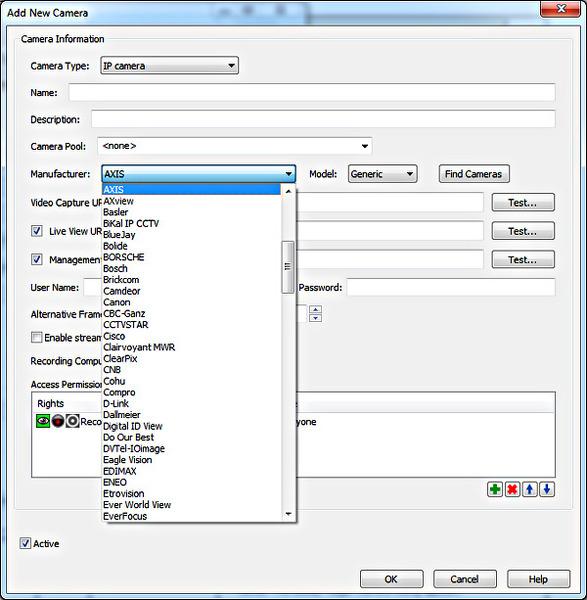Screen dimensions: 587x600
Task: Select BiKal IP CCTV manufacturer
Action: [x=191, y=223]
